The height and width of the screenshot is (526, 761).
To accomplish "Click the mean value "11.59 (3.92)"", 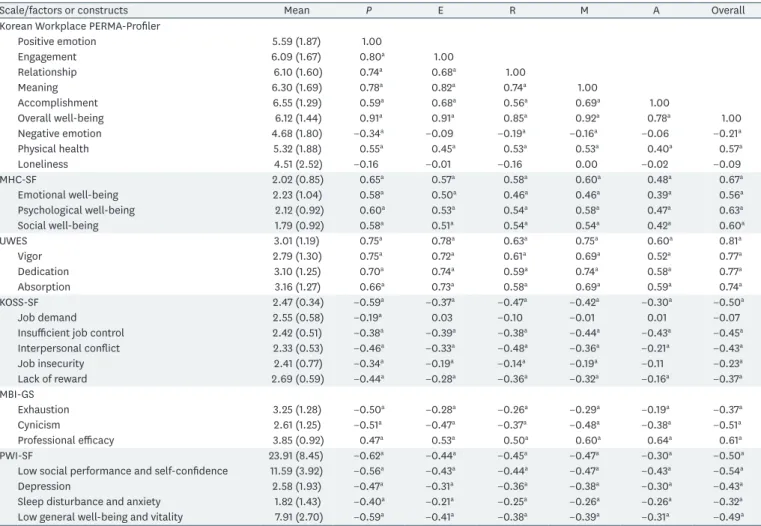I will click(297, 471).
